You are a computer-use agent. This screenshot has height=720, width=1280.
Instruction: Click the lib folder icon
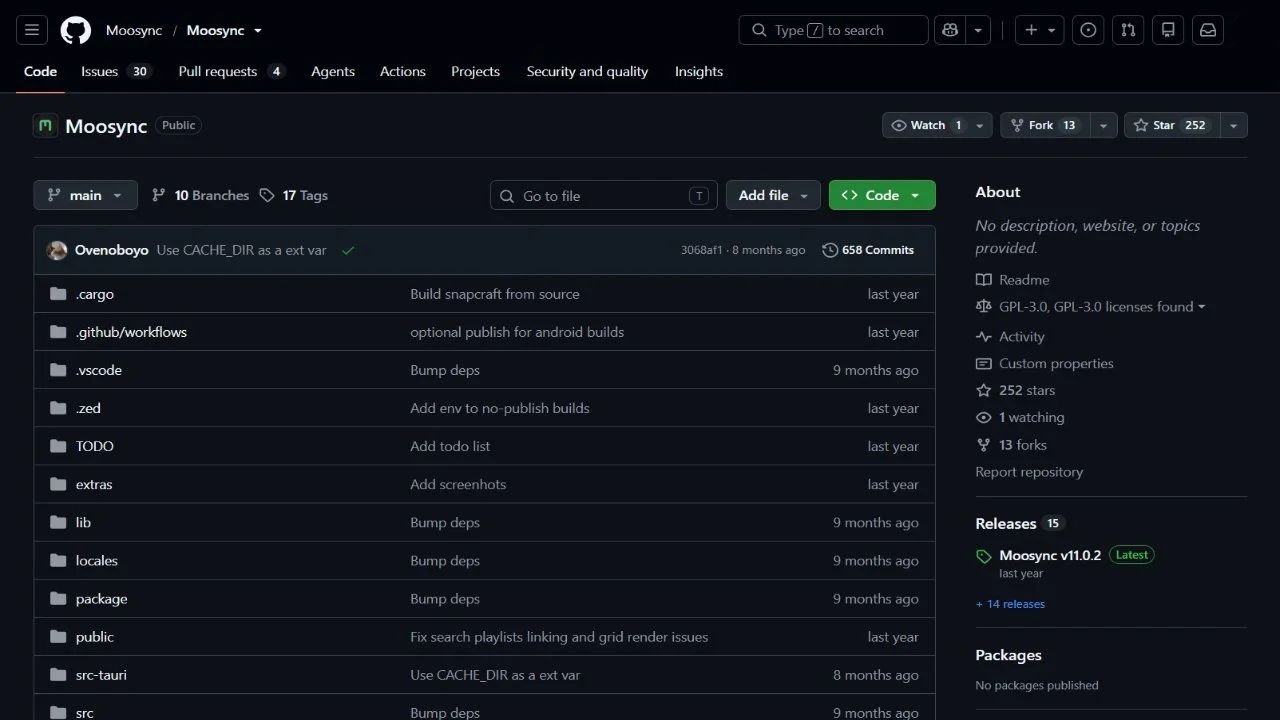tap(58, 522)
